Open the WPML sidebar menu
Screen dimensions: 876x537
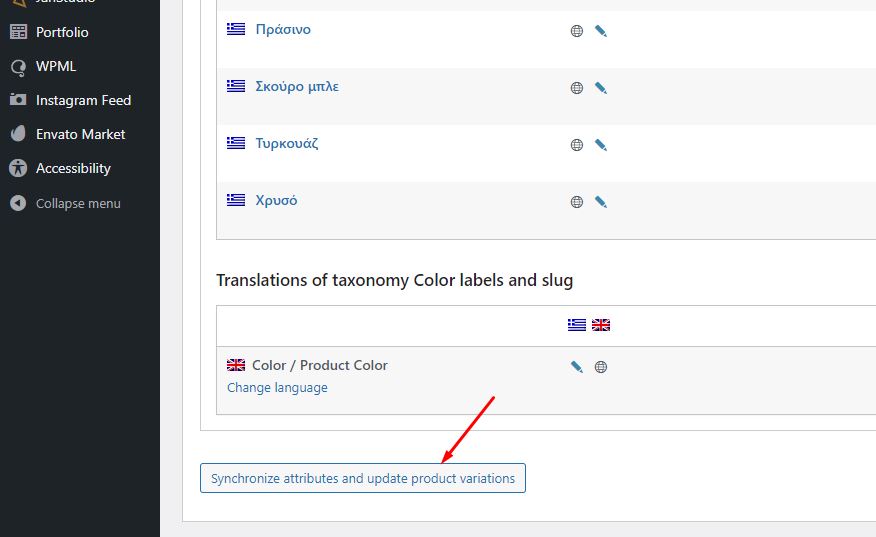tap(55, 66)
